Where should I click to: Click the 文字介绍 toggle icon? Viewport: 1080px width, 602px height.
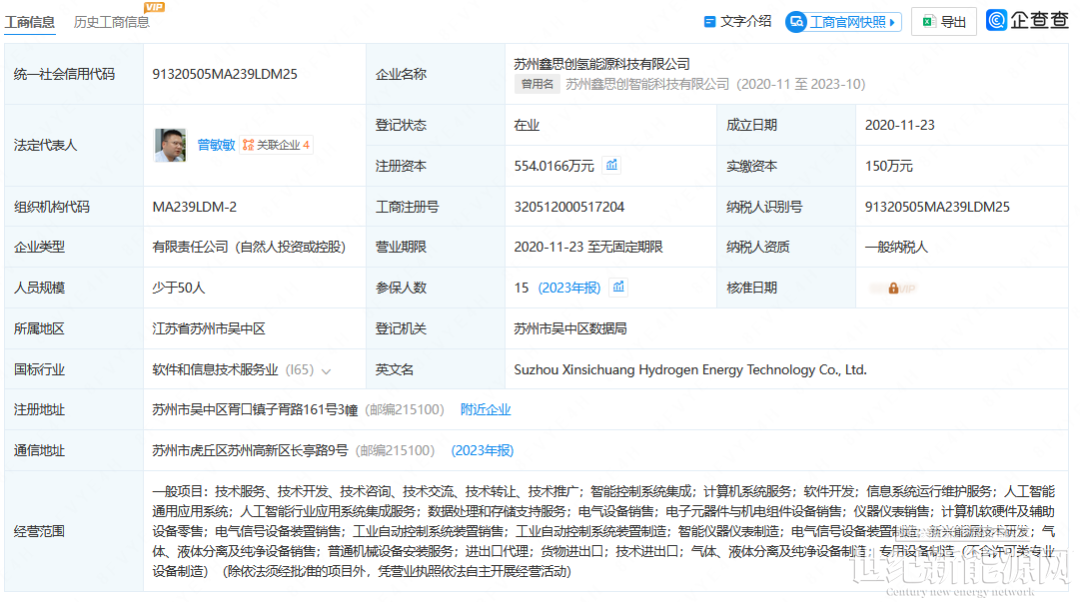click(710, 21)
